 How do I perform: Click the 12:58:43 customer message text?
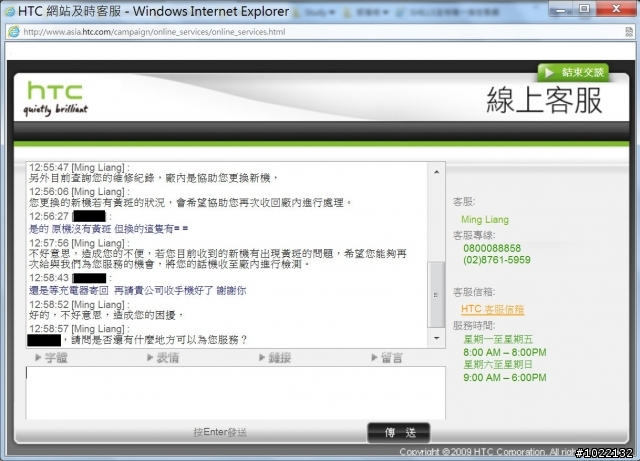click(x=138, y=291)
